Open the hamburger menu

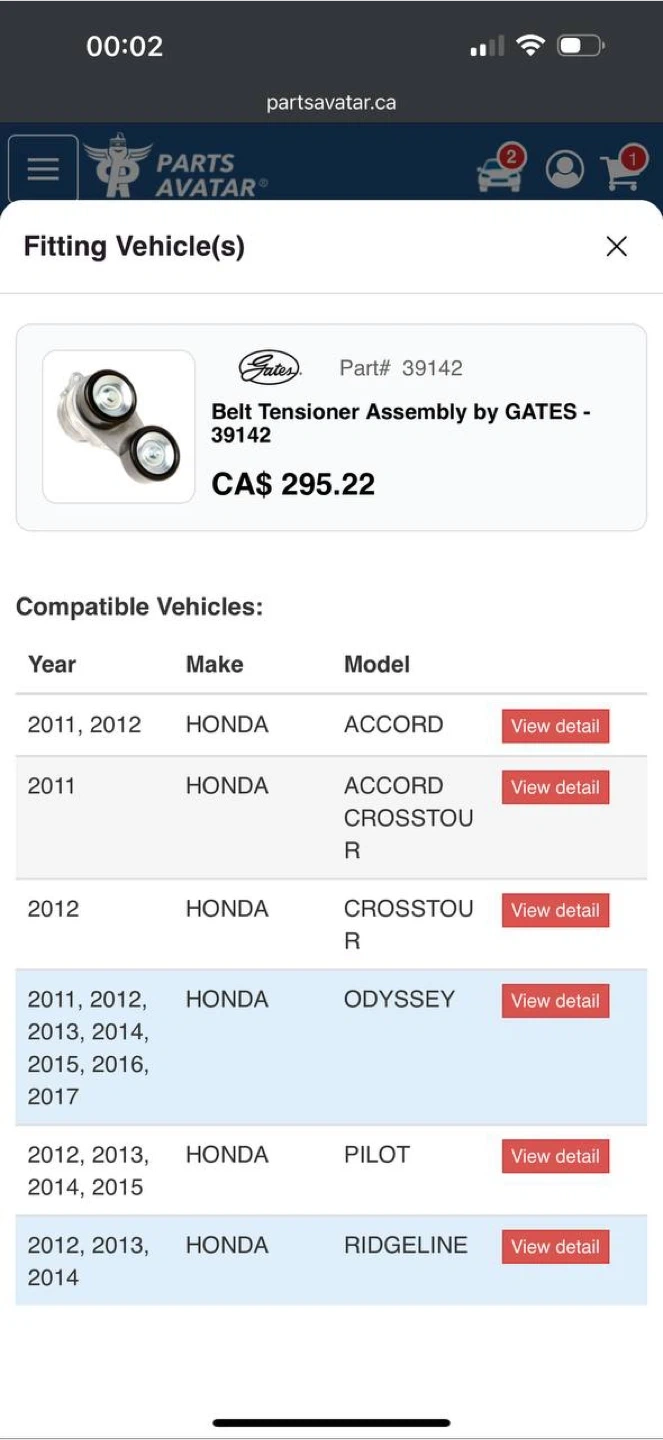click(43, 169)
